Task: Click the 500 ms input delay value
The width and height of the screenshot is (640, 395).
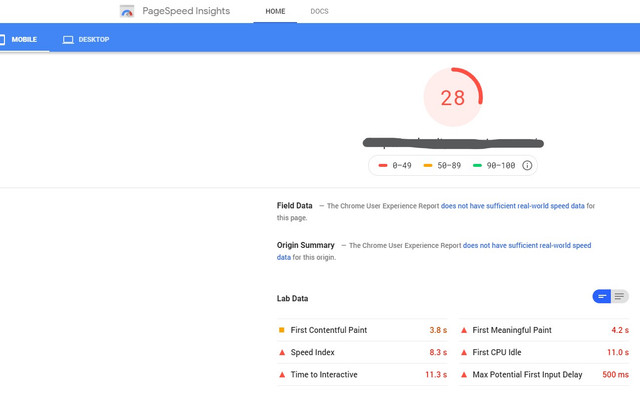Action: (x=616, y=374)
